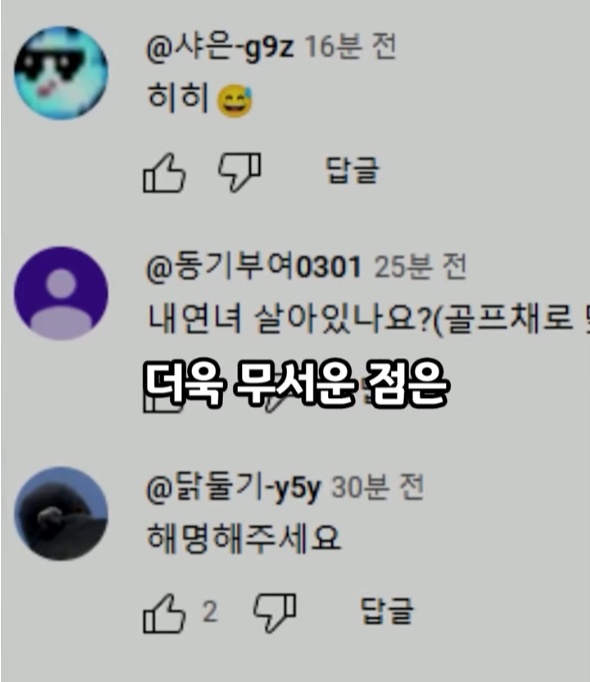Image resolution: width=590 pixels, height=682 pixels.
Task: Click the 25분 전 comment timestamp
Action: point(420,267)
